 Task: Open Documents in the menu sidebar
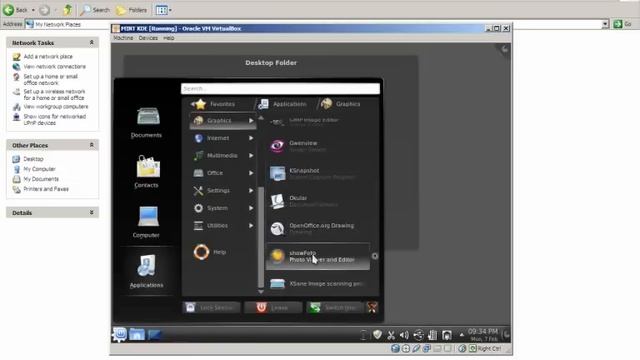tap(146, 122)
